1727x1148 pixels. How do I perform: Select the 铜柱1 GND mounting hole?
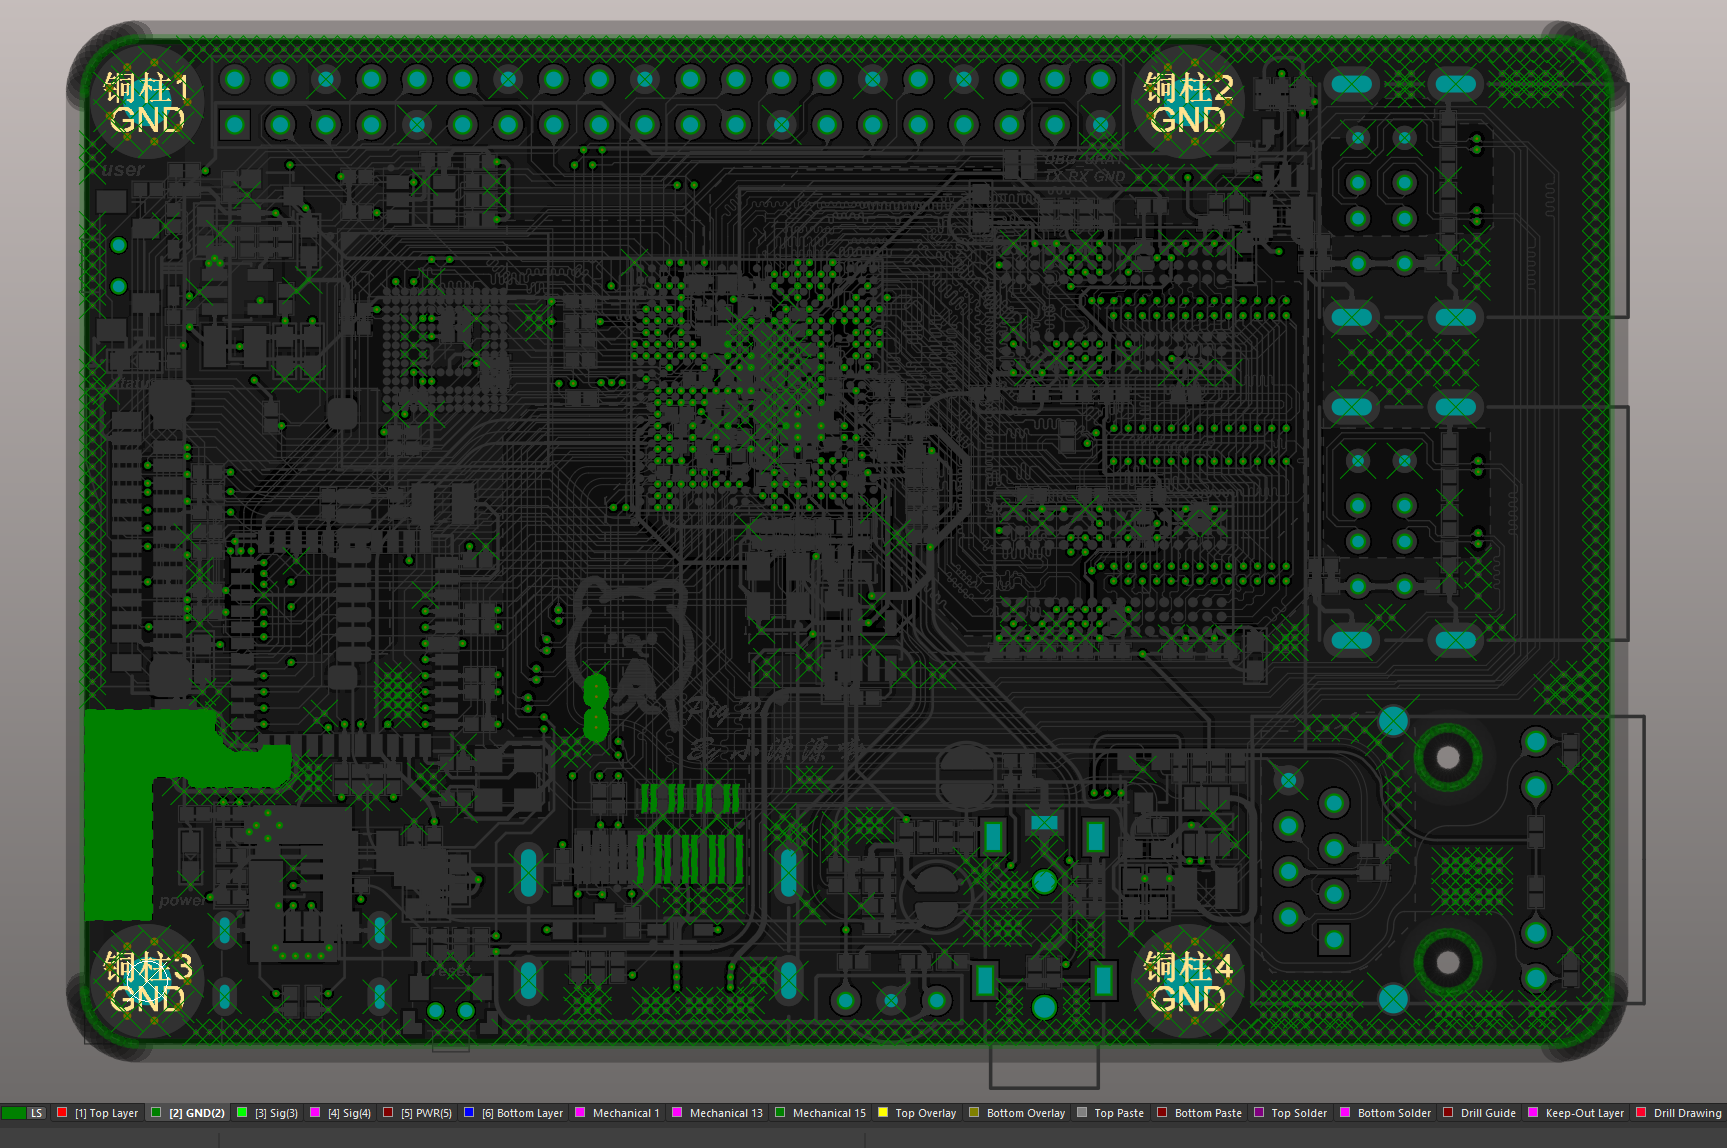click(147, 102)
